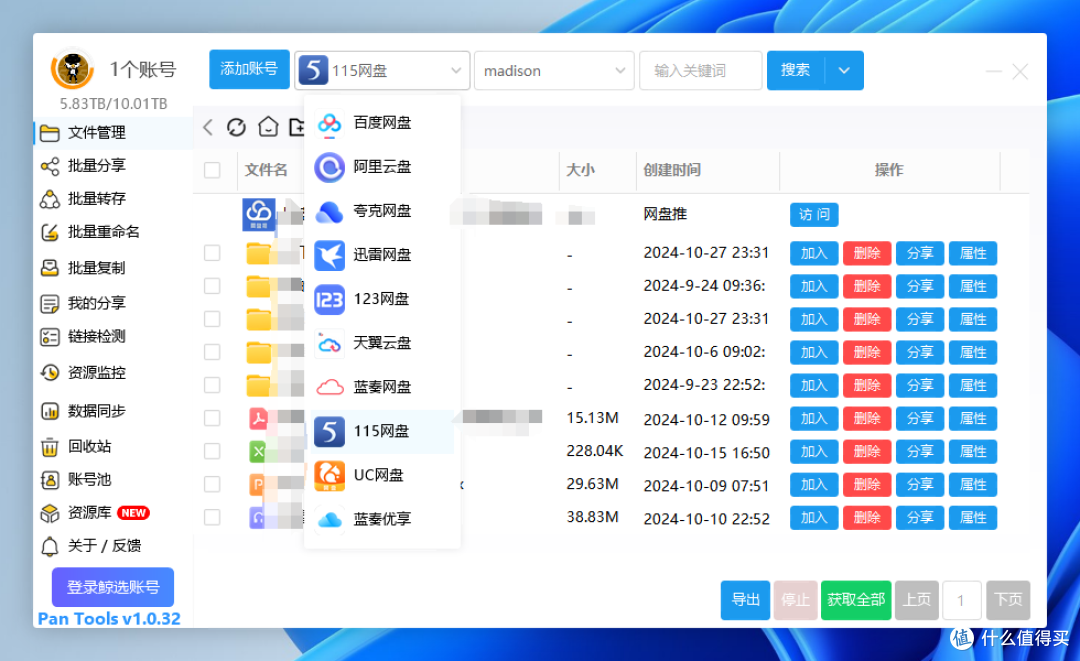Select 夸克网盘 from the dropdown list

(382, 211)
